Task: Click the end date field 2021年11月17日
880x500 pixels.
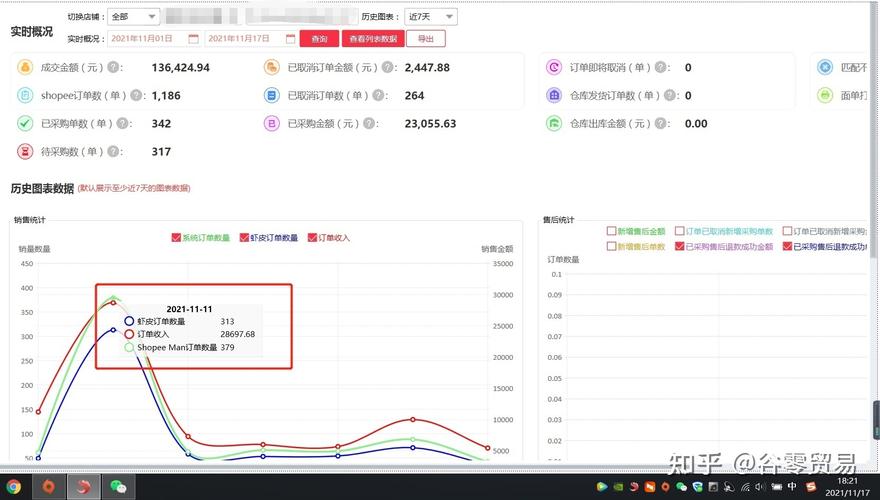Action: (251, 39)
